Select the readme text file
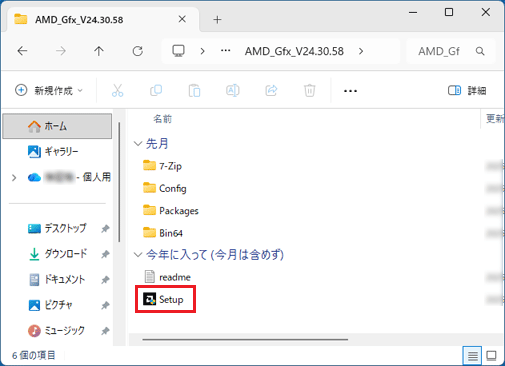The width and height of the screenshot is (505, 366). (167, 277)
